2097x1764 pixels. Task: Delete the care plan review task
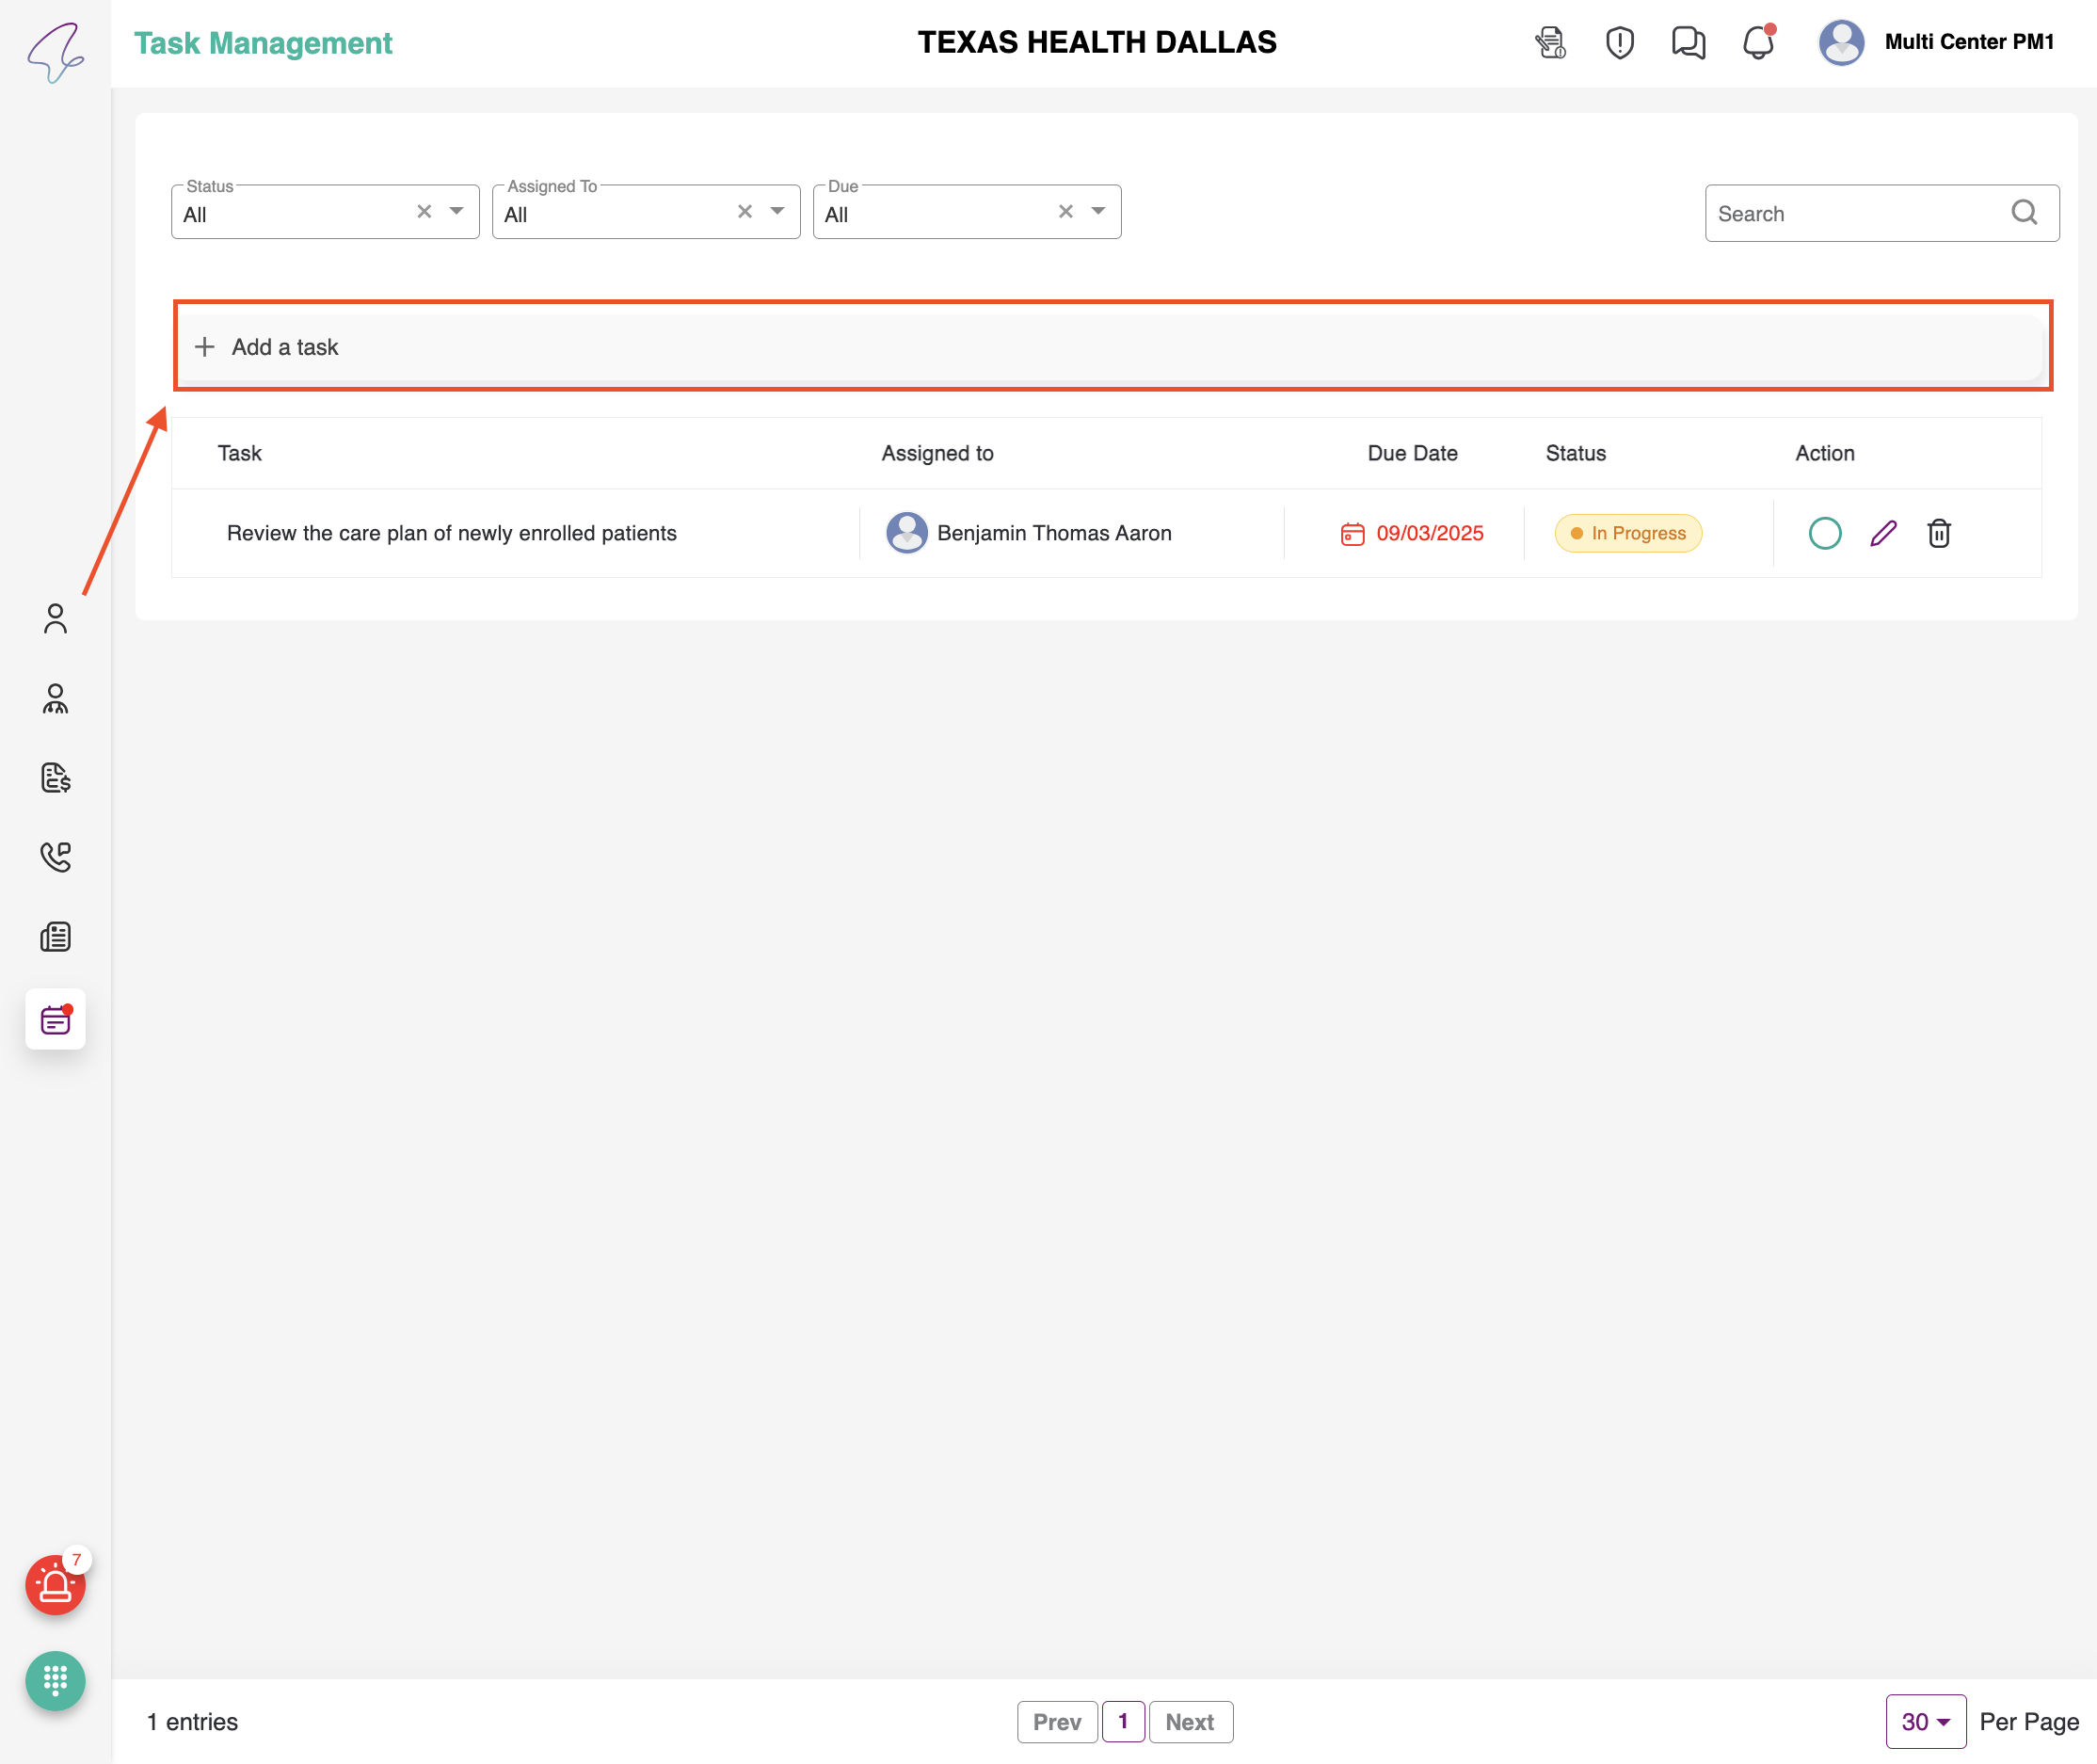coord(1938,533)
